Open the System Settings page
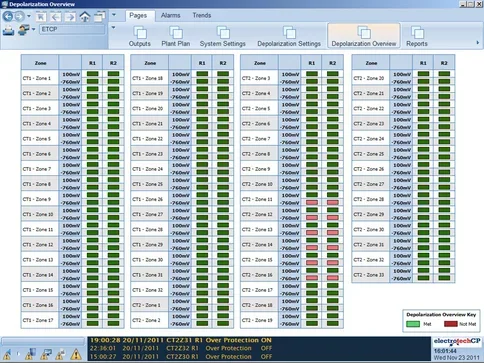Viewport: 484px width, 363px height. coord(223,36)
